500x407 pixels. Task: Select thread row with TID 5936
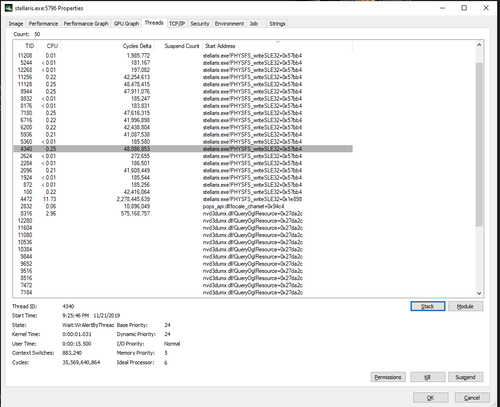(x=183, y=134)
